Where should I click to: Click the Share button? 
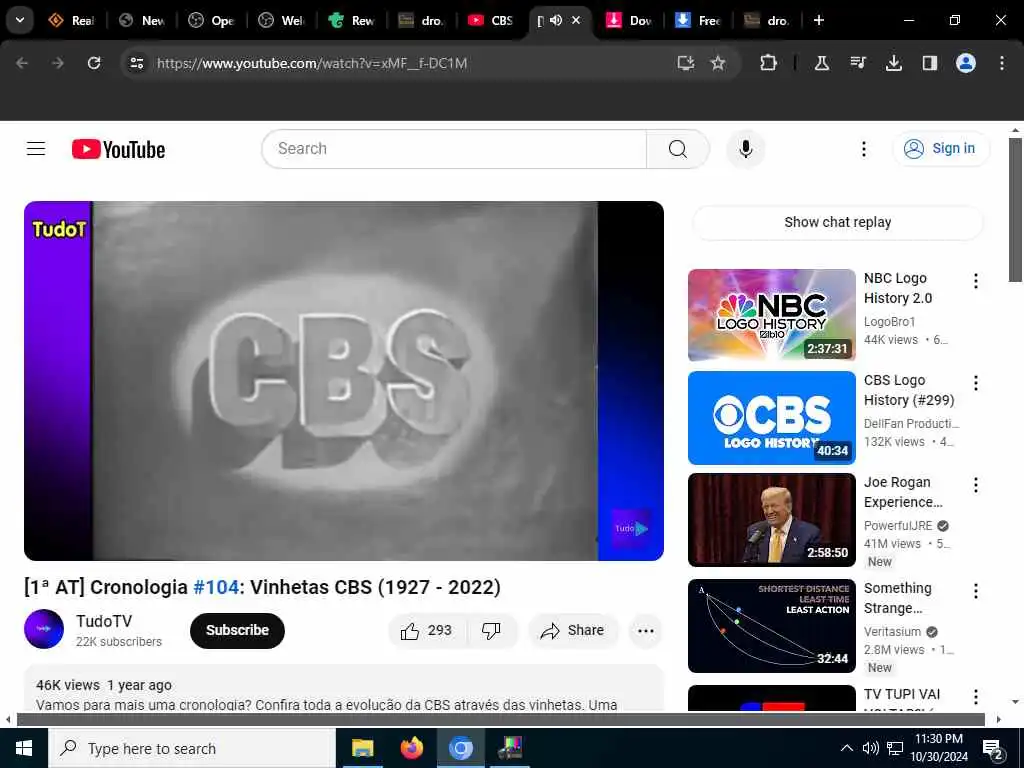[573, 630]
